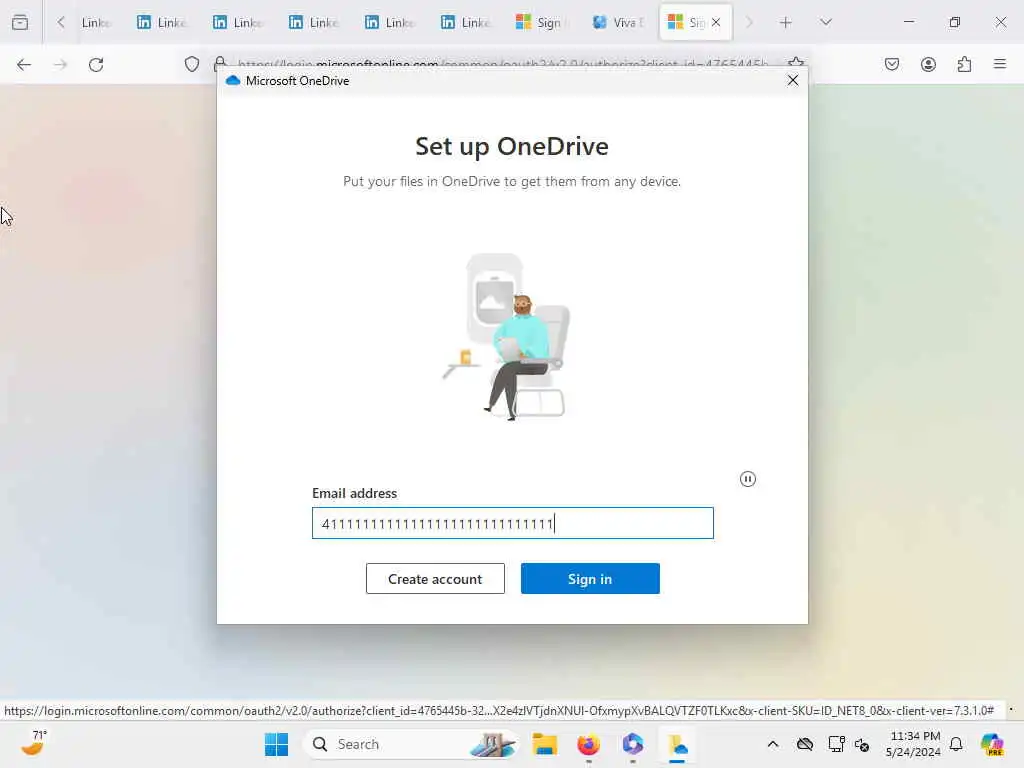Screen dimensions: 1024x768
Task: Reload the page with the refresh icon
Action: click(x=96, y=65)
